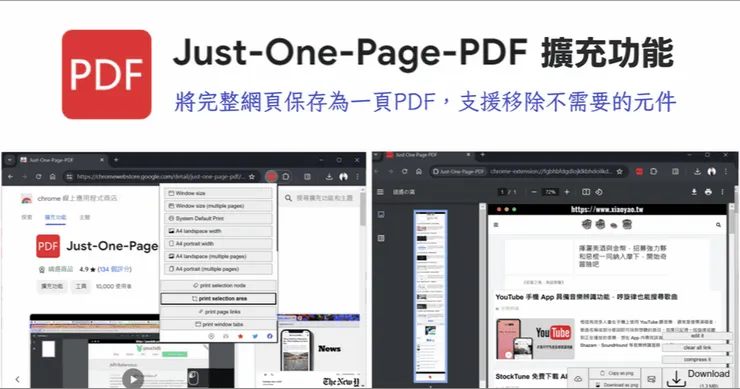This screenshot has height=389, width=740.
Task: Click the PDF viewer print icon
Action: (708, 192)
